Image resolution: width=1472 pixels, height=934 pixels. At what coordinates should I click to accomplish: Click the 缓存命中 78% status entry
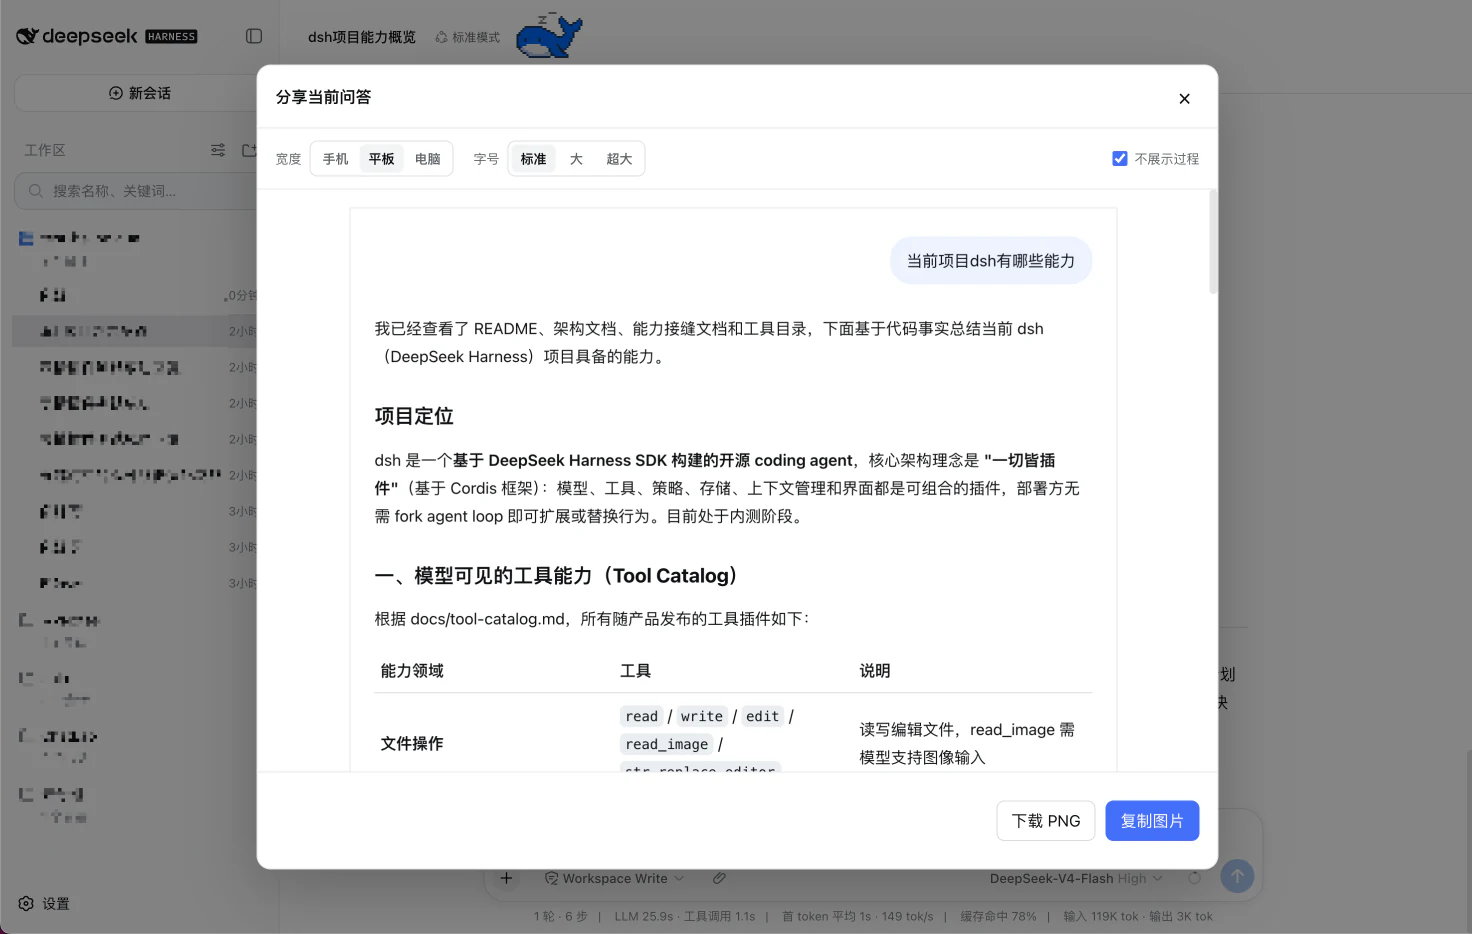click(998, 916)
